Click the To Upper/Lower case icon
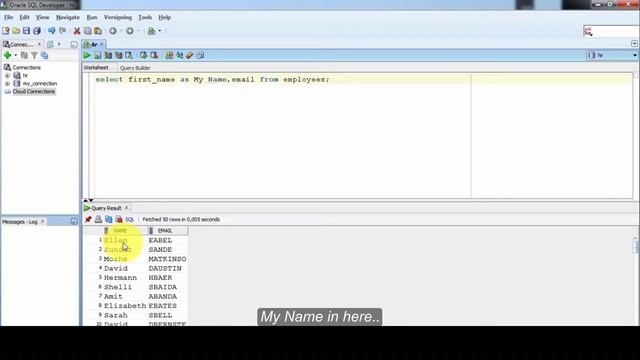Image resolution: width=640 pixels, height=360 pixels. 180,56
